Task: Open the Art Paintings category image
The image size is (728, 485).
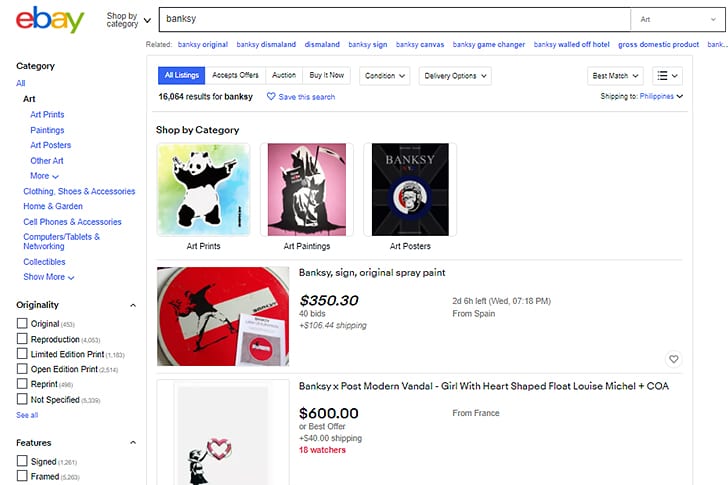Action: (x=306, y=189)
